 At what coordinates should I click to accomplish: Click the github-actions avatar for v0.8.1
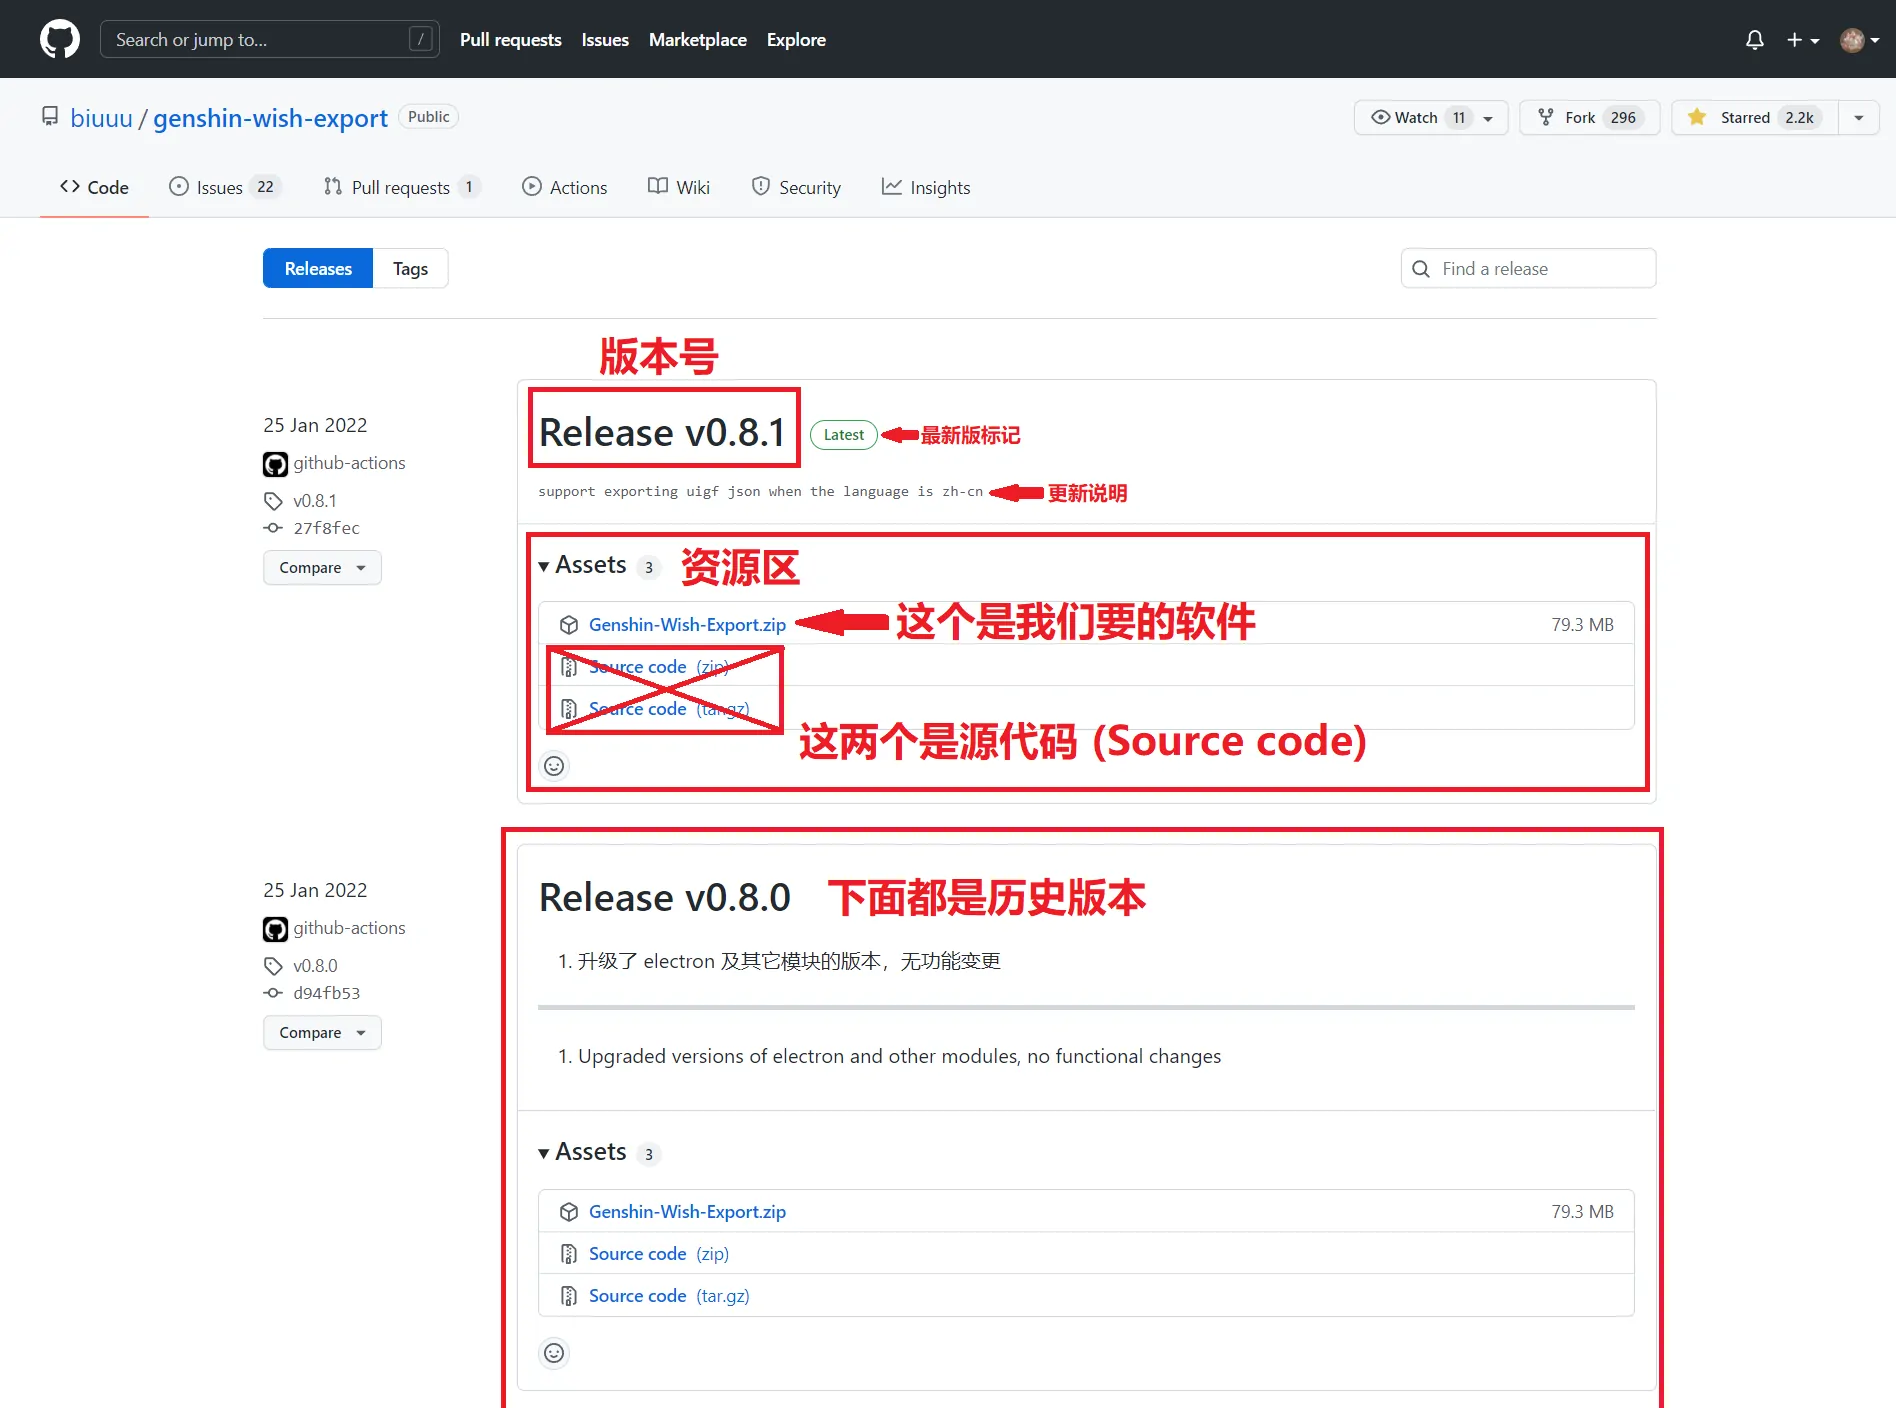pos(275,464)
